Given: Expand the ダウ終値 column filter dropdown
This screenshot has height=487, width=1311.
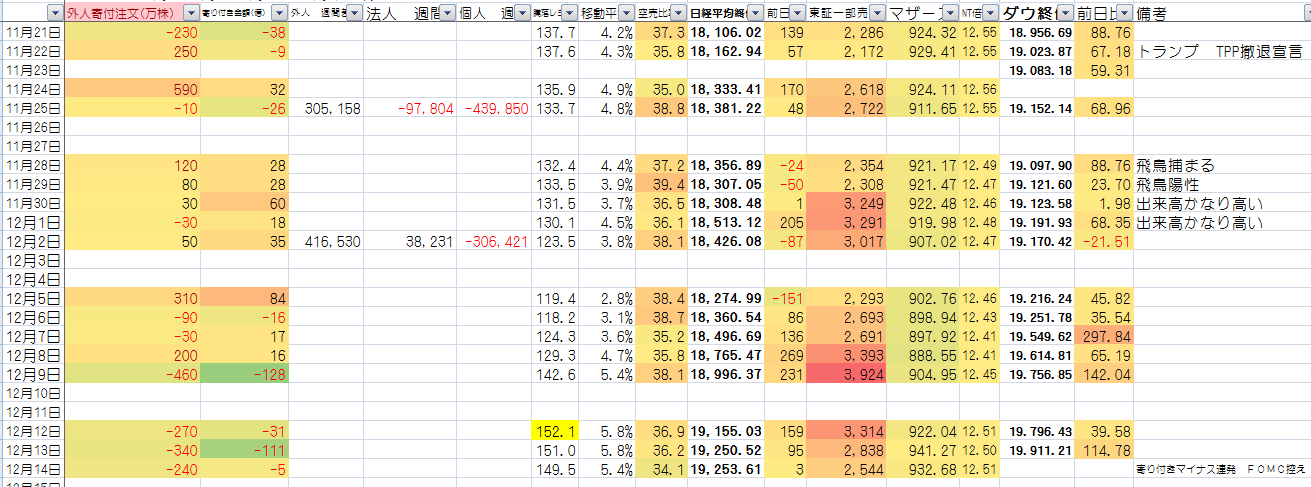Looking at the screenshot, I should (x=1065, y=14).
